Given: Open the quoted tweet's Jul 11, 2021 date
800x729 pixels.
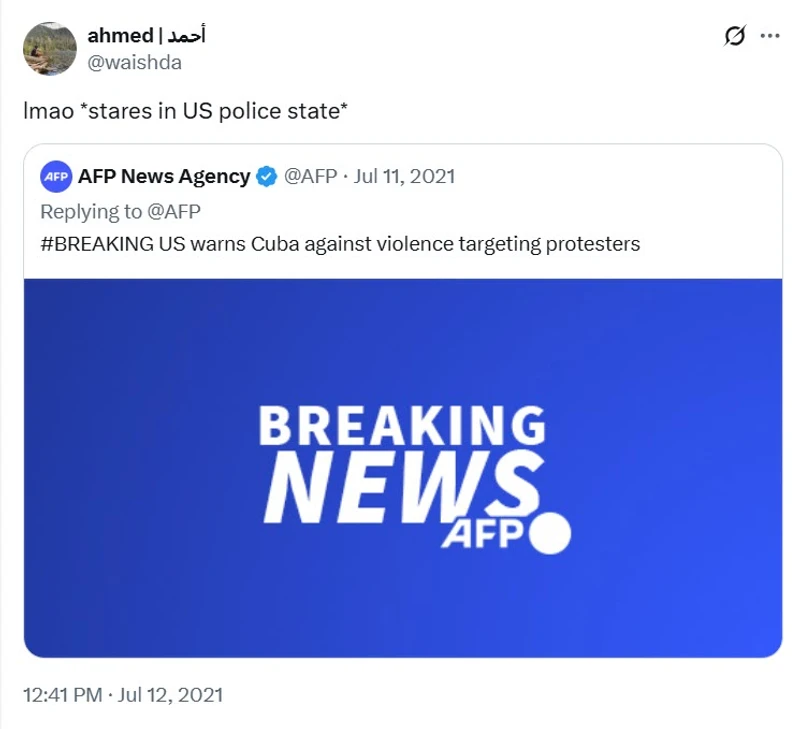Looking at the screenshot, I should (404, 177).
